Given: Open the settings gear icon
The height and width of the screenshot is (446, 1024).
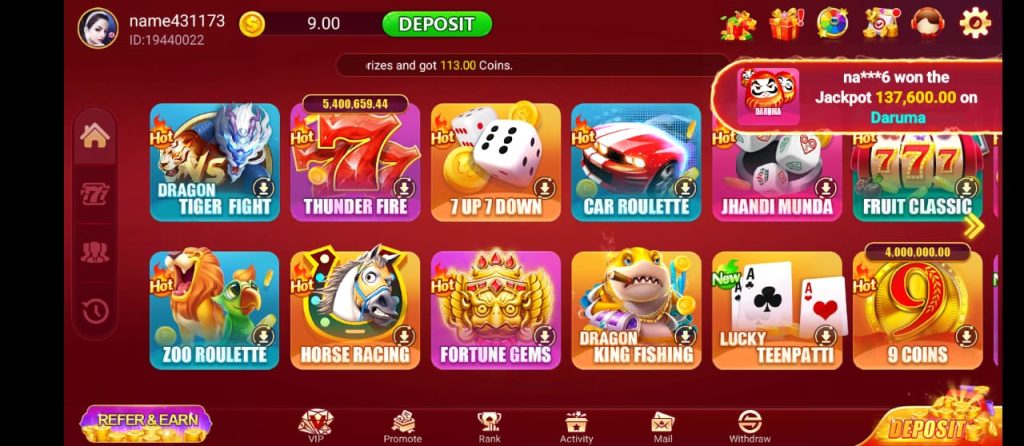Looking at the screenshot, I should point(974,24).
